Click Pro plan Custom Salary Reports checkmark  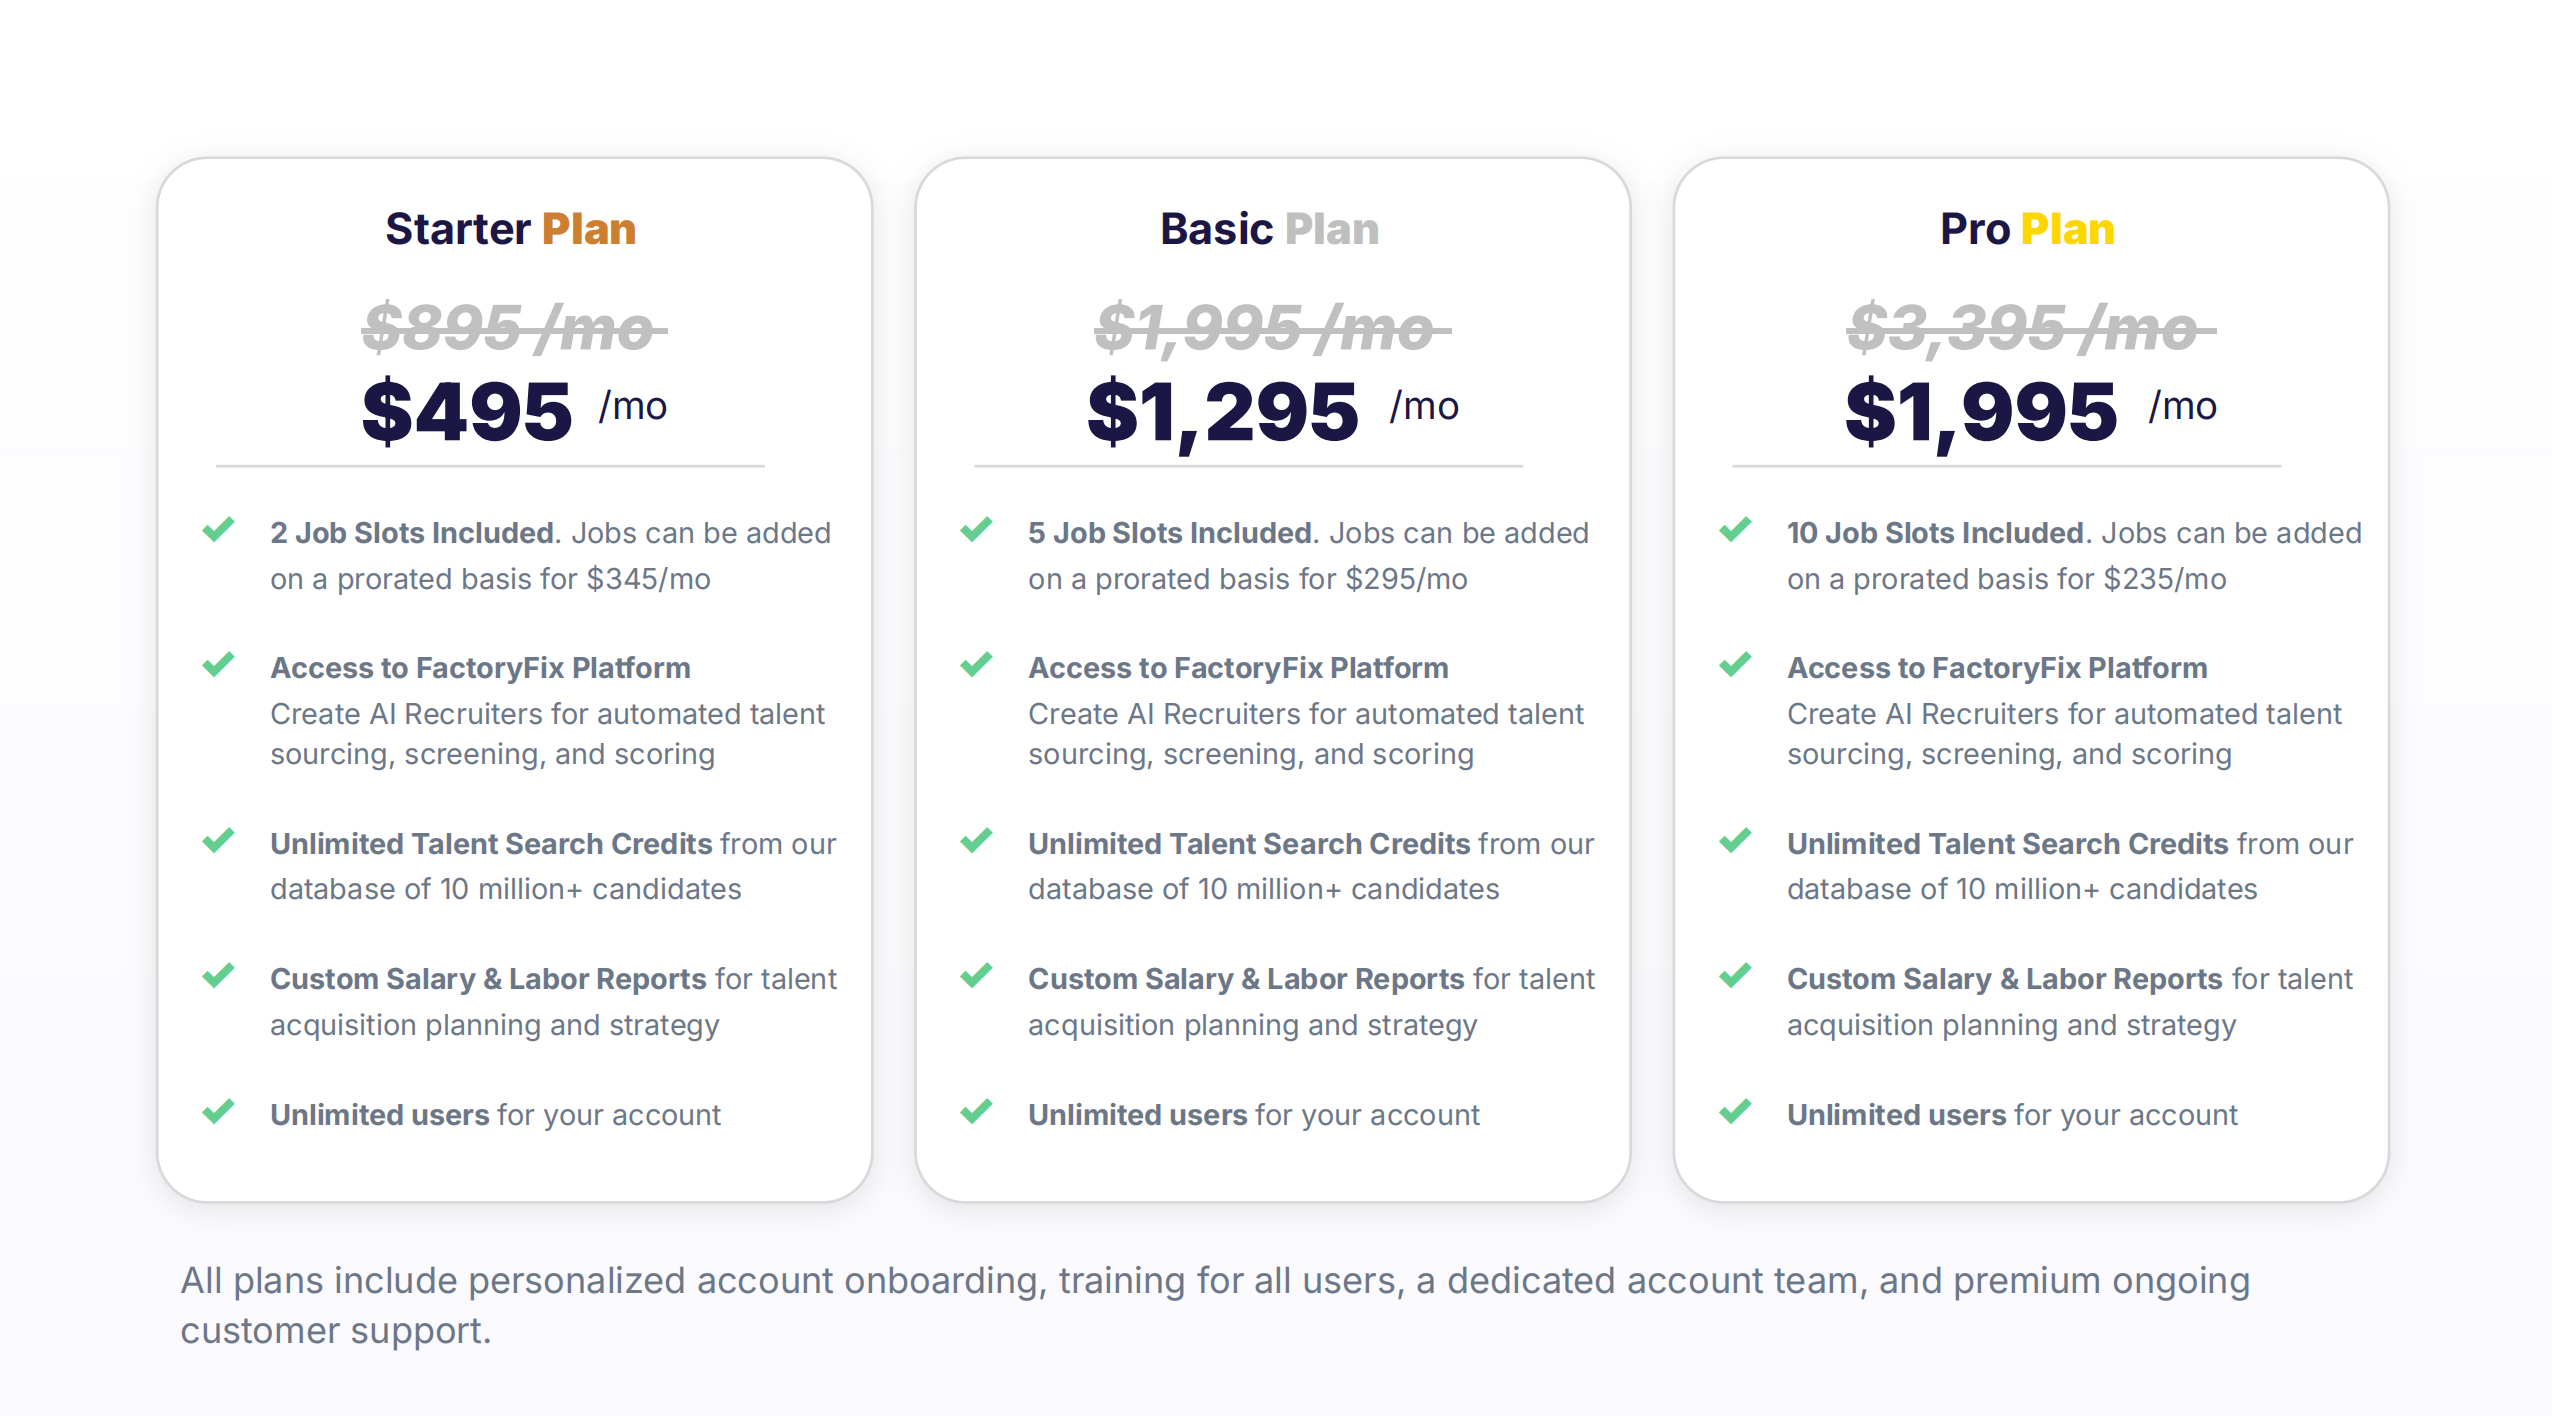coord(1735,975)
